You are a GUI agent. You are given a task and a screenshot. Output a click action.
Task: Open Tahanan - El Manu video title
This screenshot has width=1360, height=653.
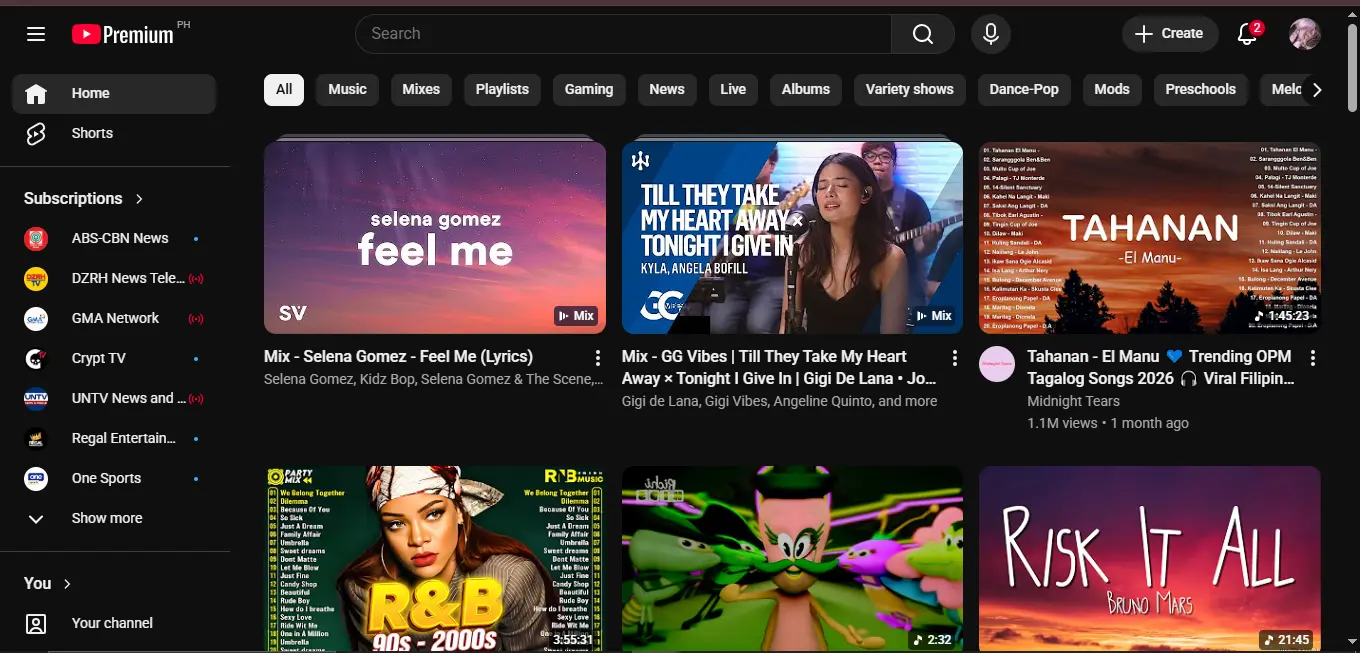[x=1161, y=368]
